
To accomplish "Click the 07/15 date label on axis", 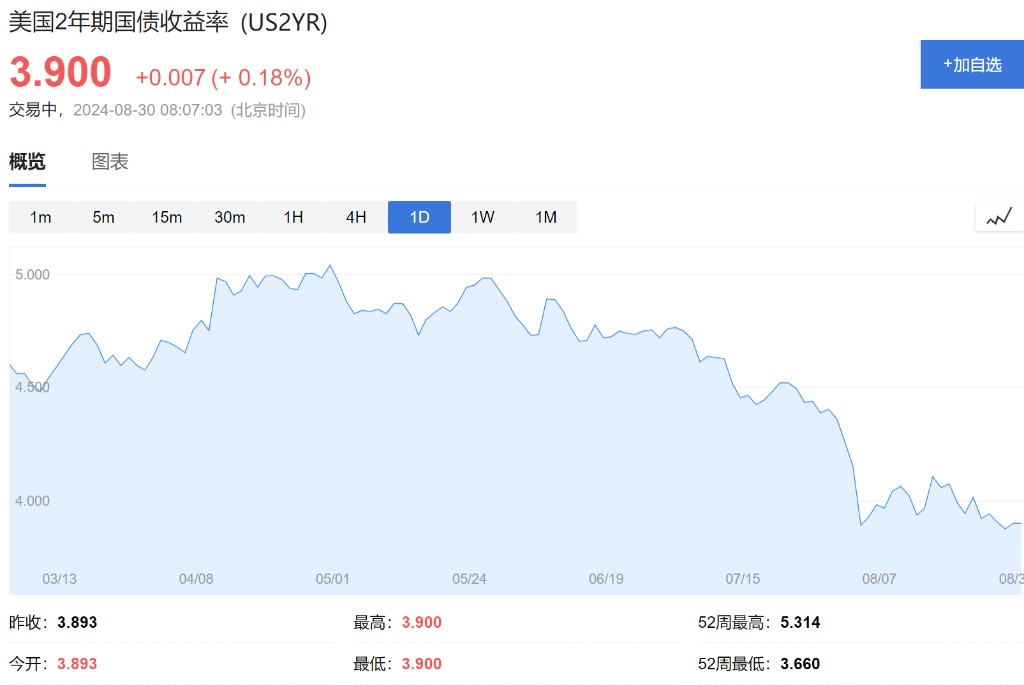I will pyautogui.click(x=743, y=579).
